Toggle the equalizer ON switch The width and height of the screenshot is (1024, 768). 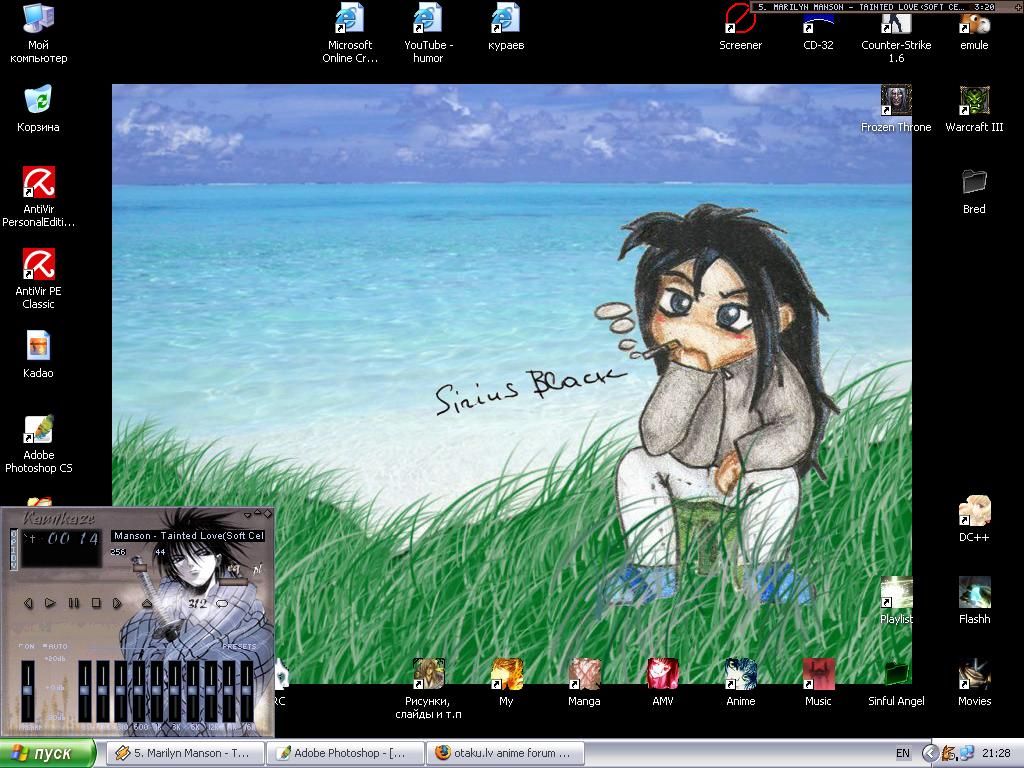pos(27,646)
